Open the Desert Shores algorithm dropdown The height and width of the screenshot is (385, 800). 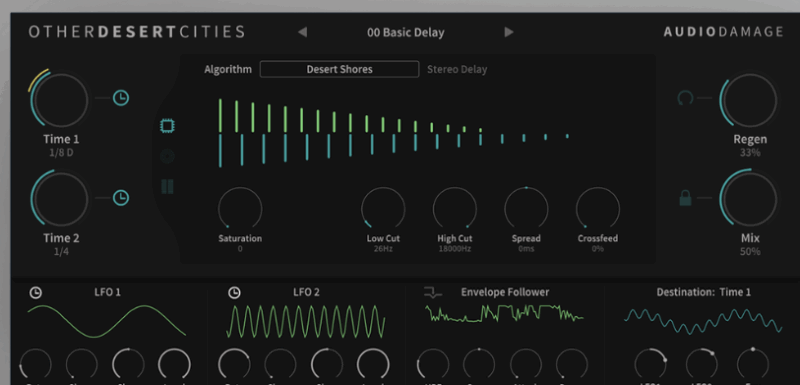pyautogui.click(x=339, y=69)
